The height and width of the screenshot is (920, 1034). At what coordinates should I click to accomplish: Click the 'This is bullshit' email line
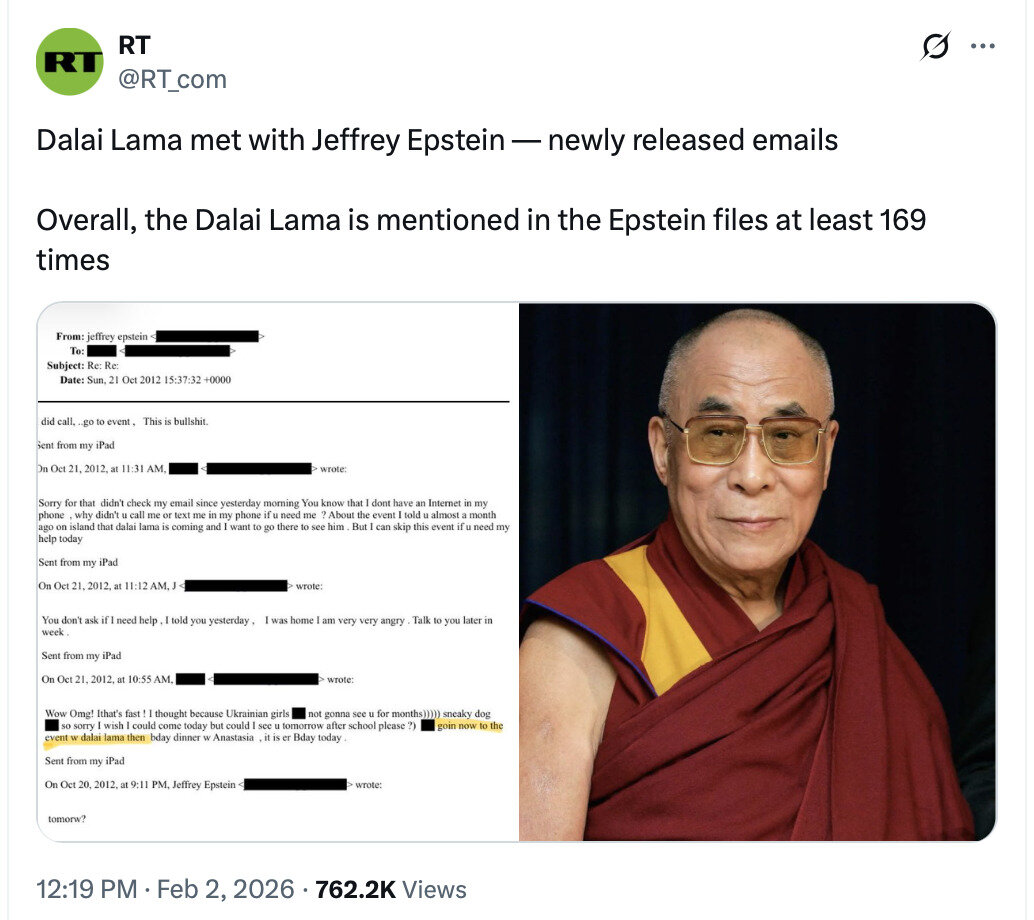[175, 421]
